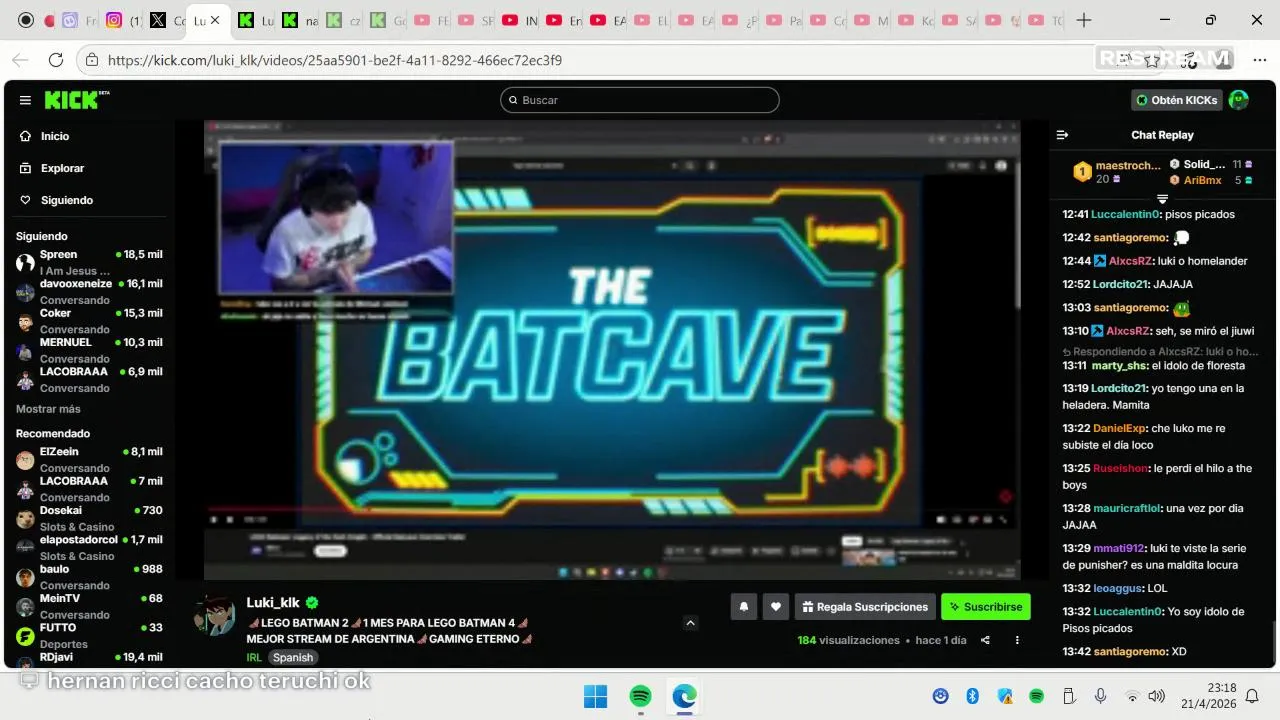Screen dimensions: 1280x720
Task: Open Coker channel in sidebar
Action: pos(88,320)
